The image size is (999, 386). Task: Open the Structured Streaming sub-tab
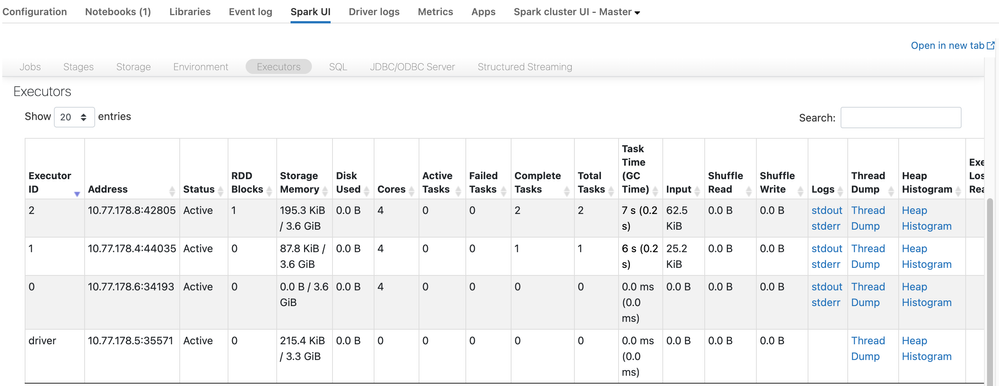tap(525, 67)
